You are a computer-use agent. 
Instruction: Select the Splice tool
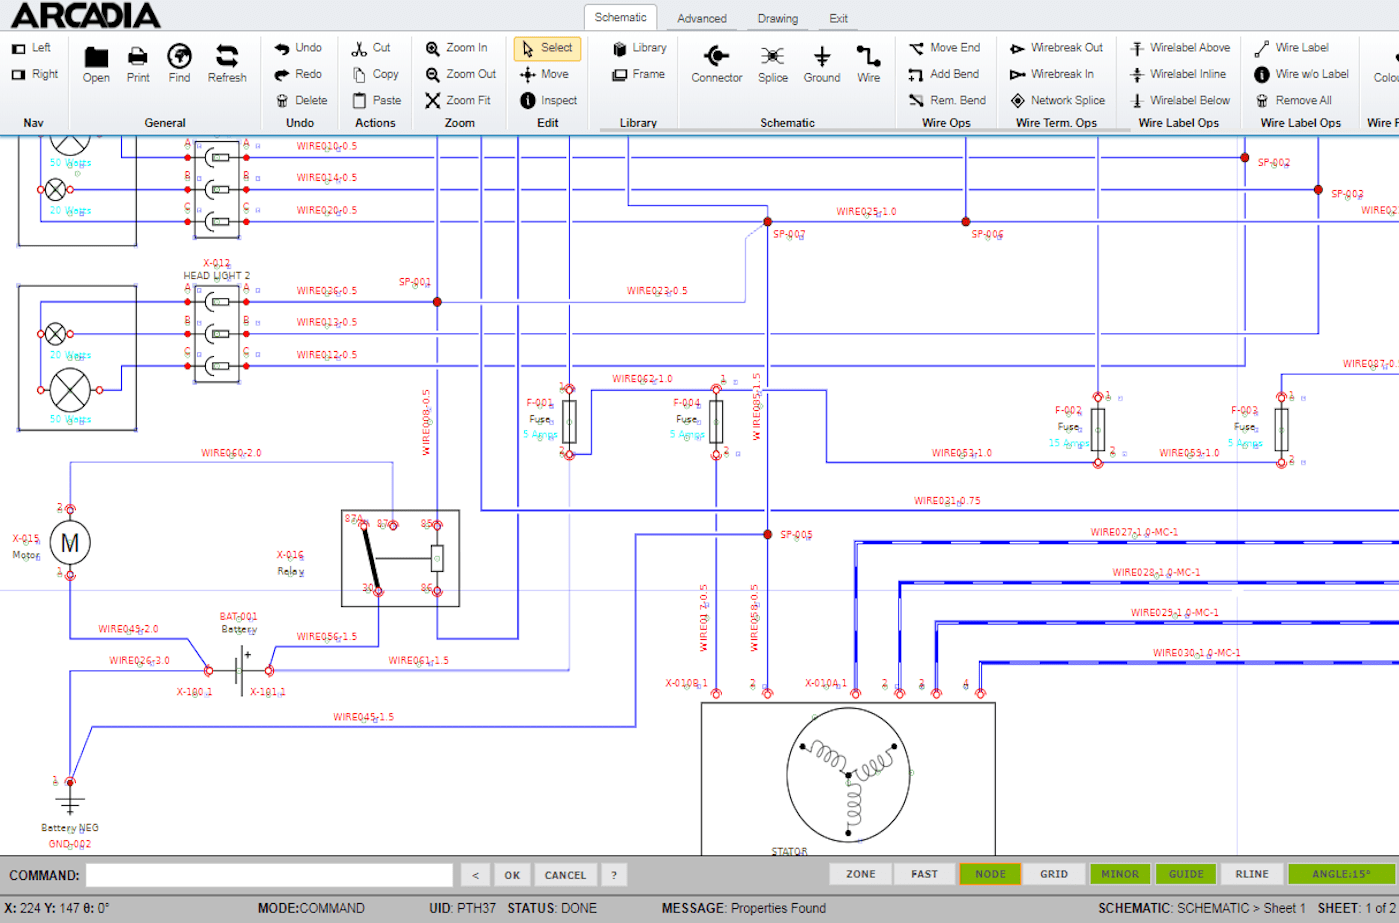(772, 57)
